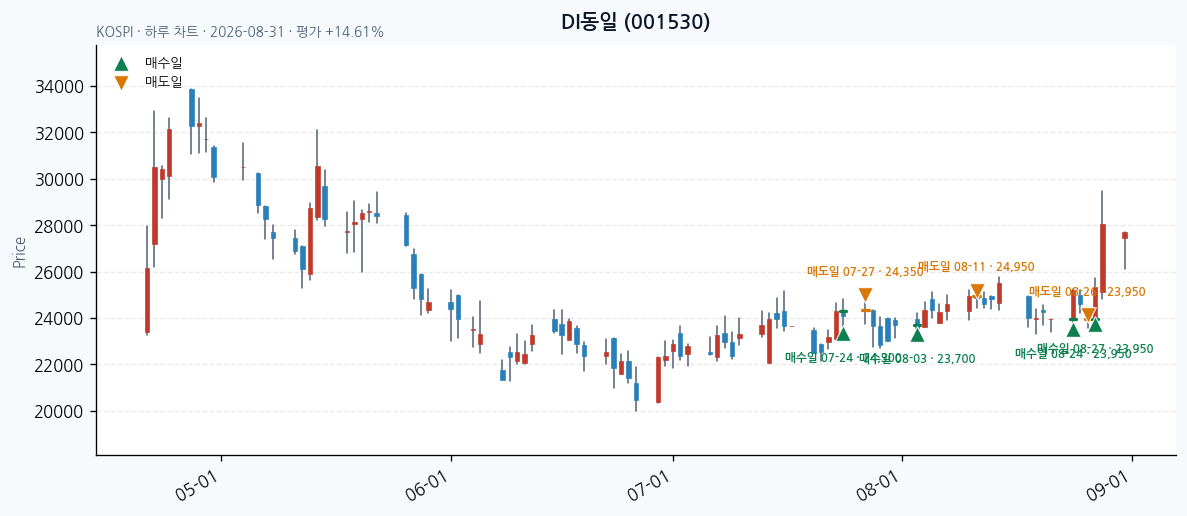Click the annotation 매도일 08-26 · 23,950

click(1087, 291)
